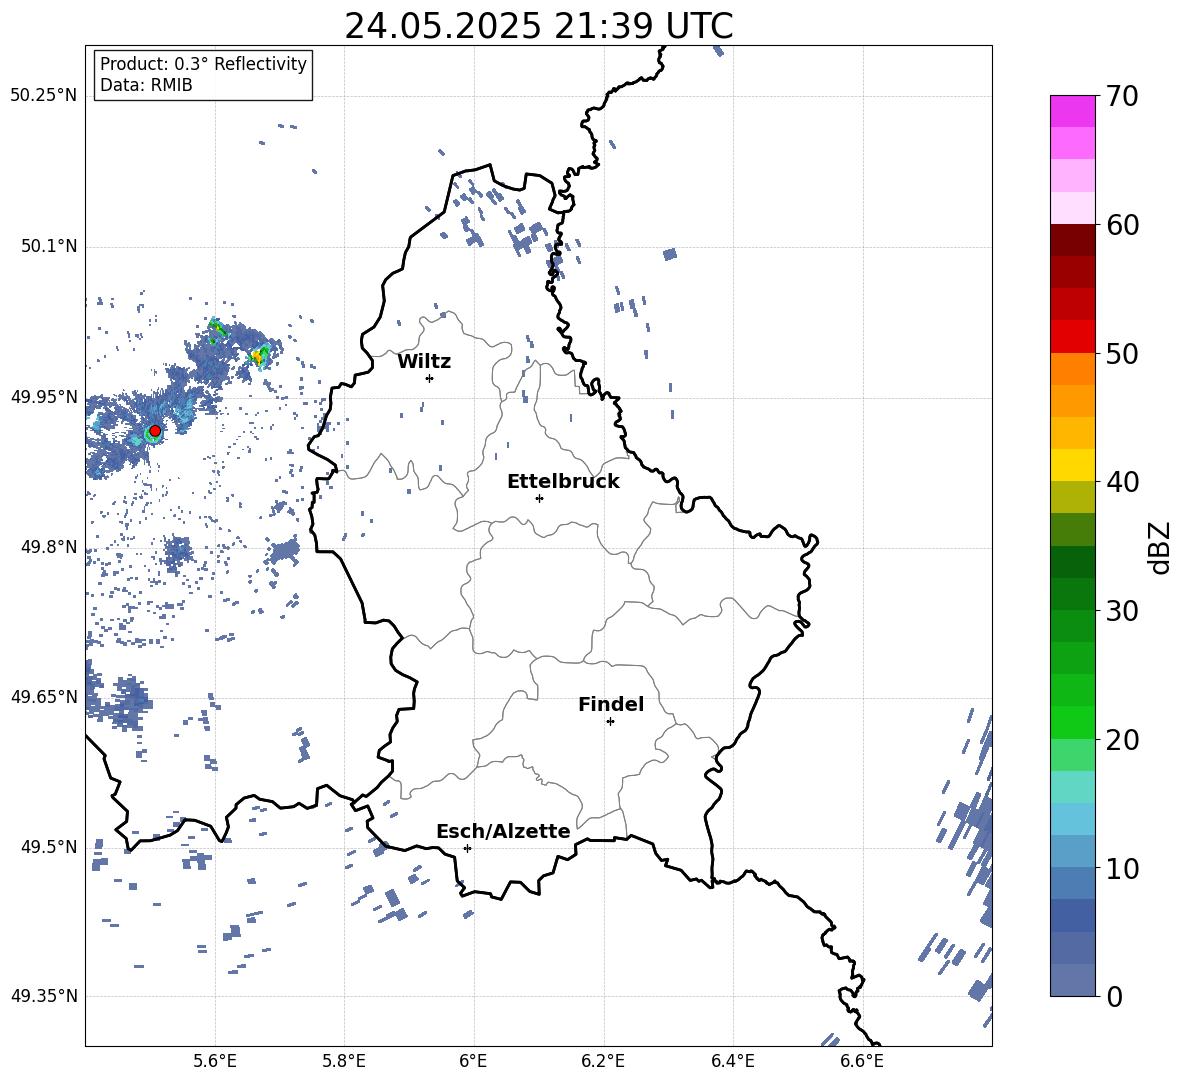This screenshot has height=1081, width=1184.
Task: Click the 40 label on the colorbar
Action: coord(1122,482)
